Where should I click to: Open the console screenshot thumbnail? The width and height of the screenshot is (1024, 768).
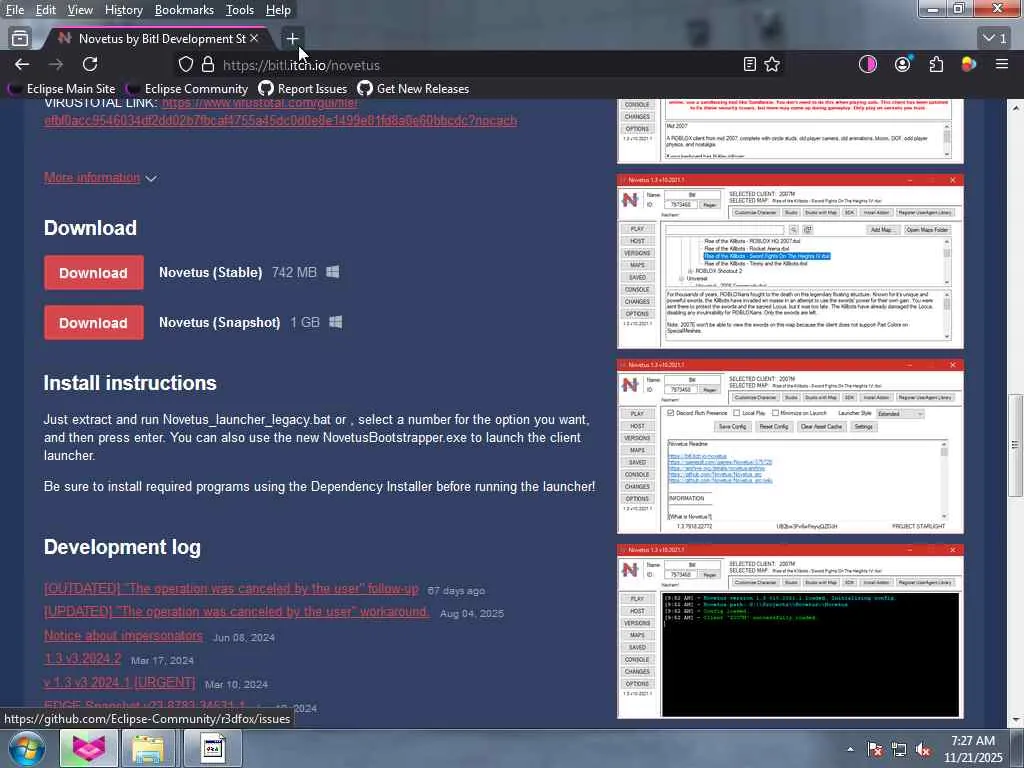pos(790,632)
